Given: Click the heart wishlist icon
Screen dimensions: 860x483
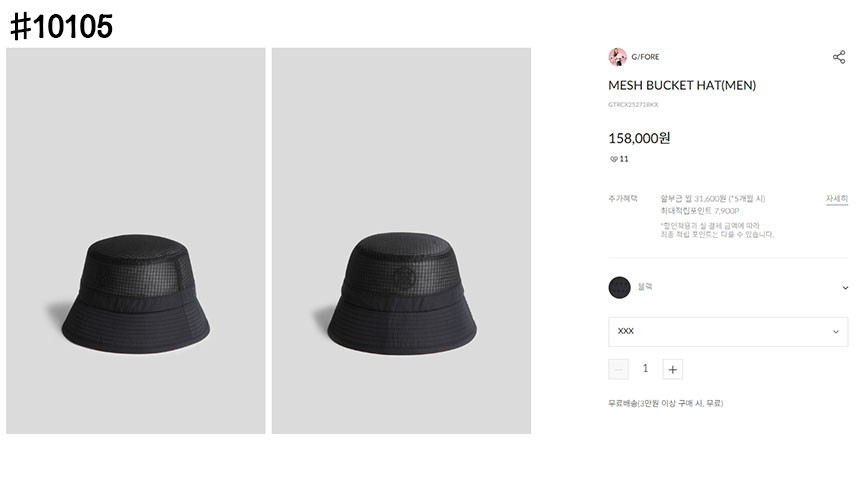Looking at the screenshot, I should [613, 159].
